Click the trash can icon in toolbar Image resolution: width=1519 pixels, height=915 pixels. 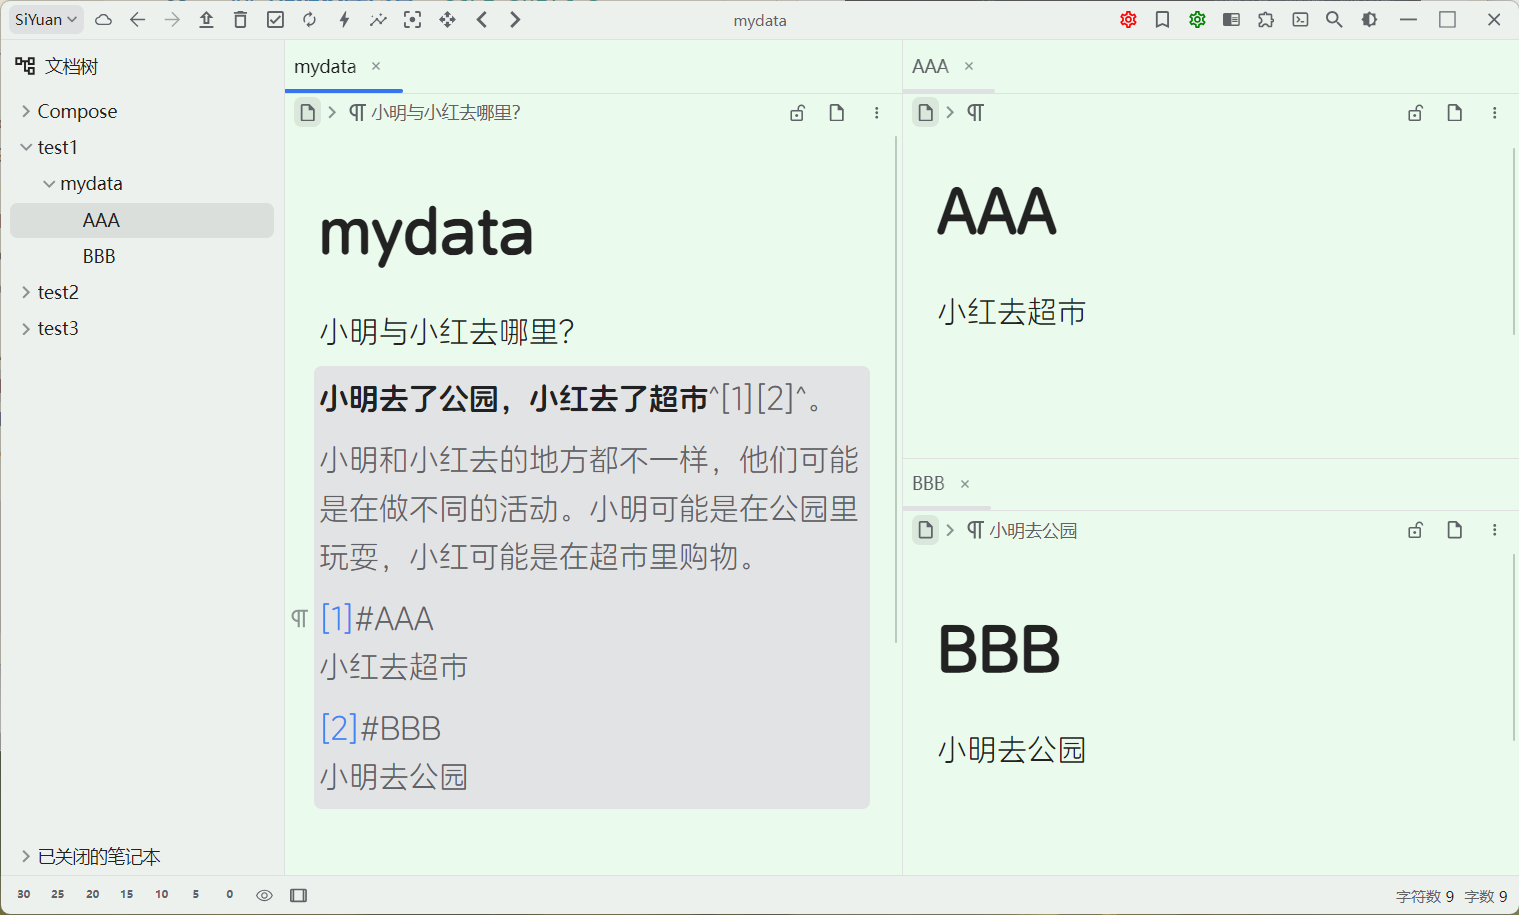tap(240, 20)
